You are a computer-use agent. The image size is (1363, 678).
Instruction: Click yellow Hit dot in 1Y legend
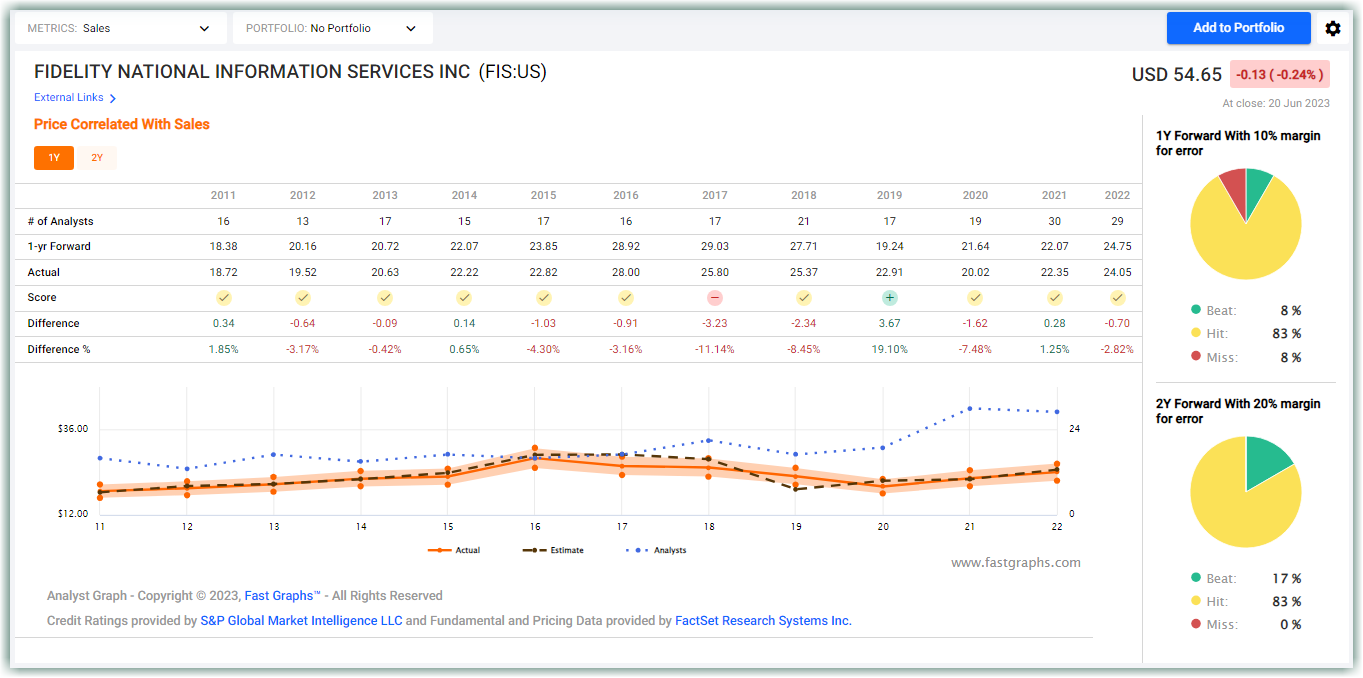[1196, 334]
